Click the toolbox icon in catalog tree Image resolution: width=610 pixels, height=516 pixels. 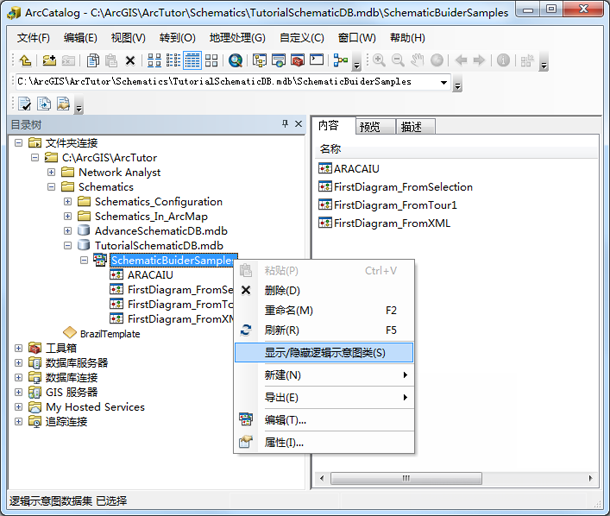[x=35, y=348]
